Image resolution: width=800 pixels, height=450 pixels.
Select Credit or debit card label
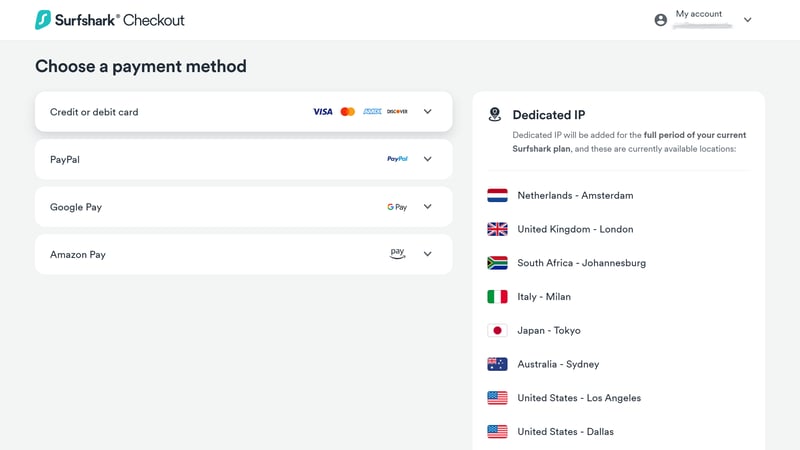pos(94,112)
